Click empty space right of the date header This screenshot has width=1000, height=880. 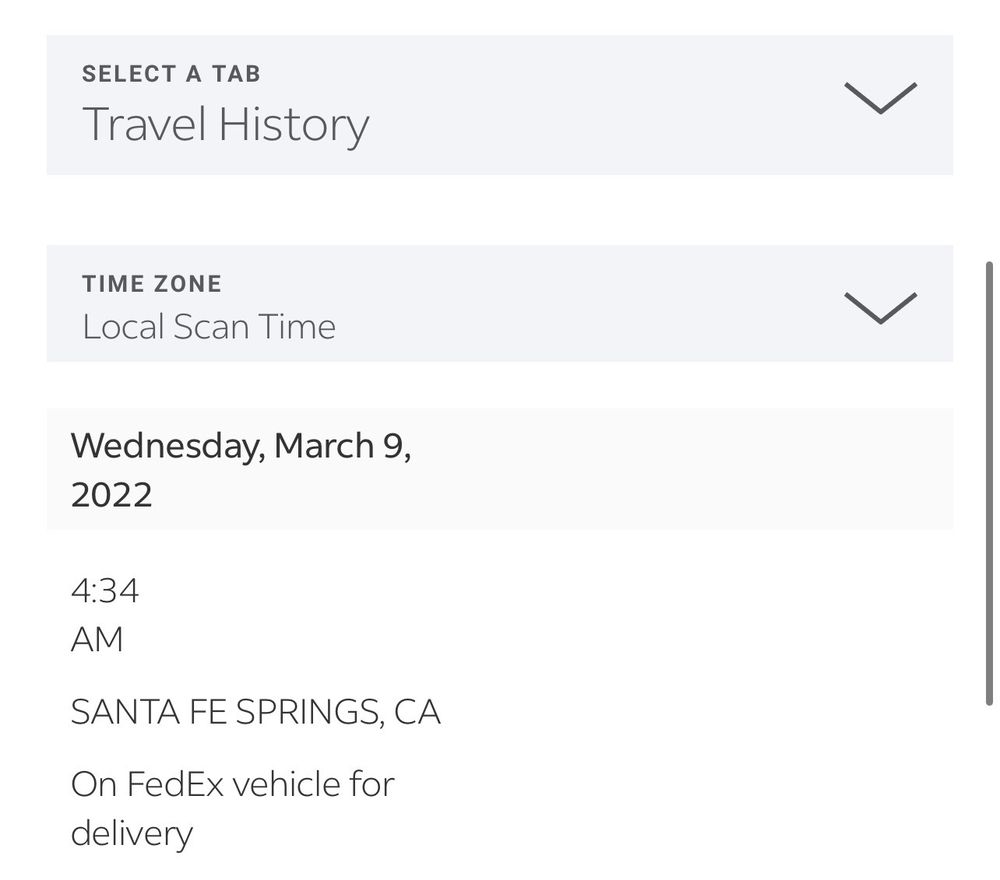pos(700,469)
